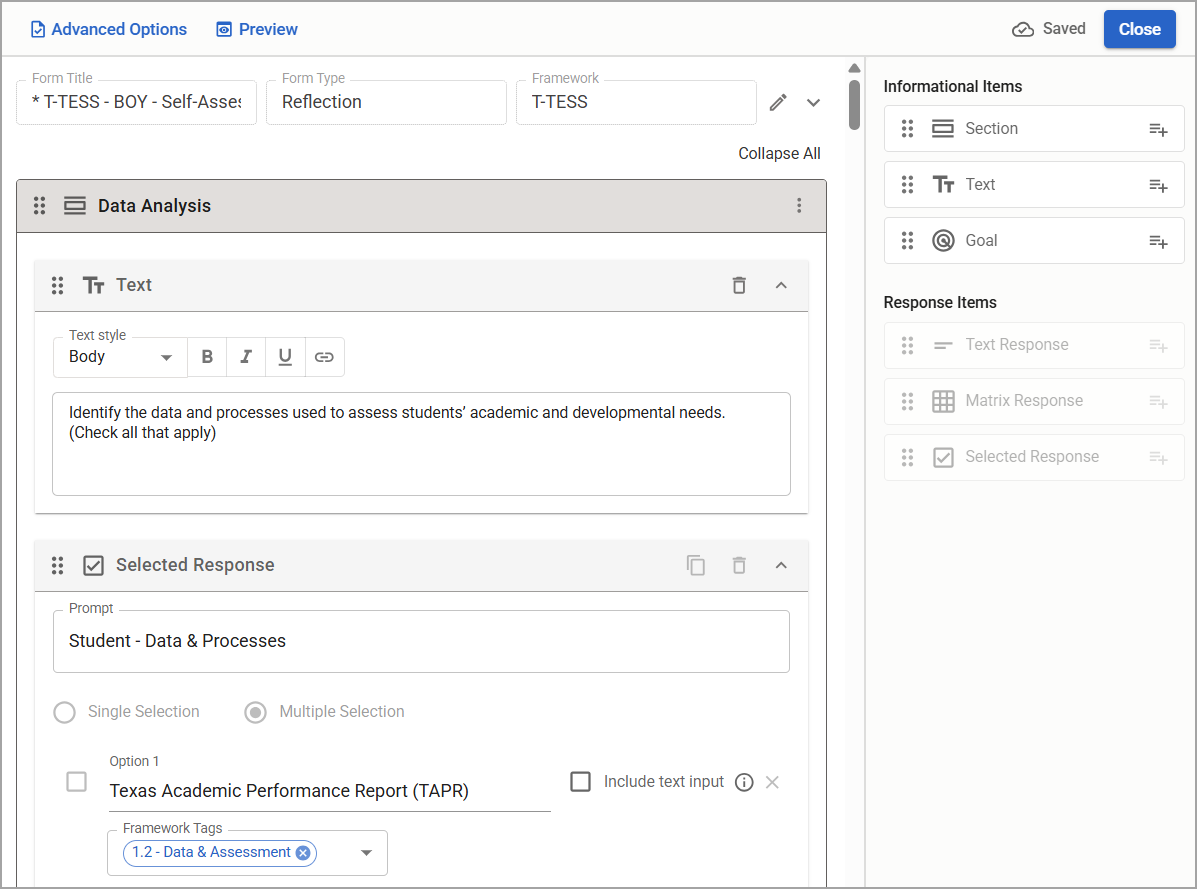Open the Data Analysis three-dot menu

tap(799, 205)
